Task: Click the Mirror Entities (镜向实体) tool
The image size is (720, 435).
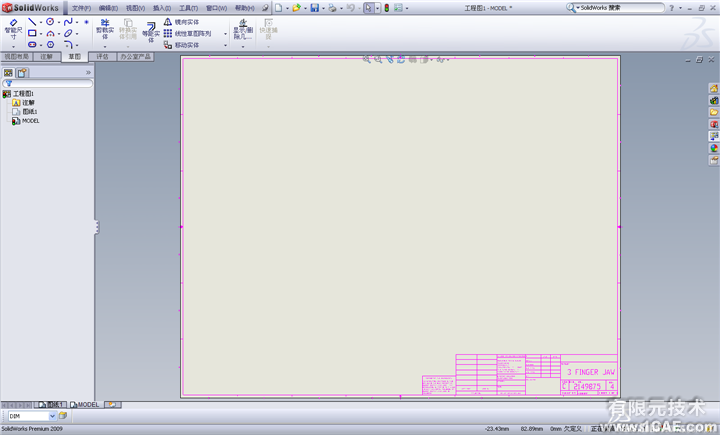Action: pos(181,22)
